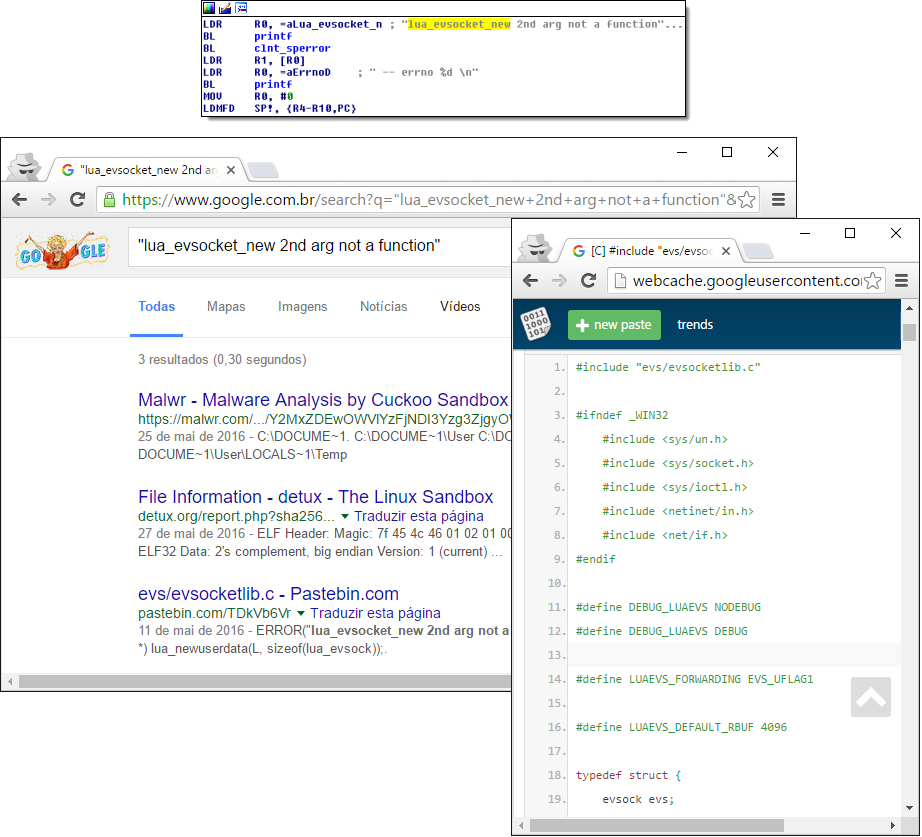Viewport: 922px width, 837px height.
Task: Expand dropdown arrow beside detux.org URL
Action: [345, 516]
